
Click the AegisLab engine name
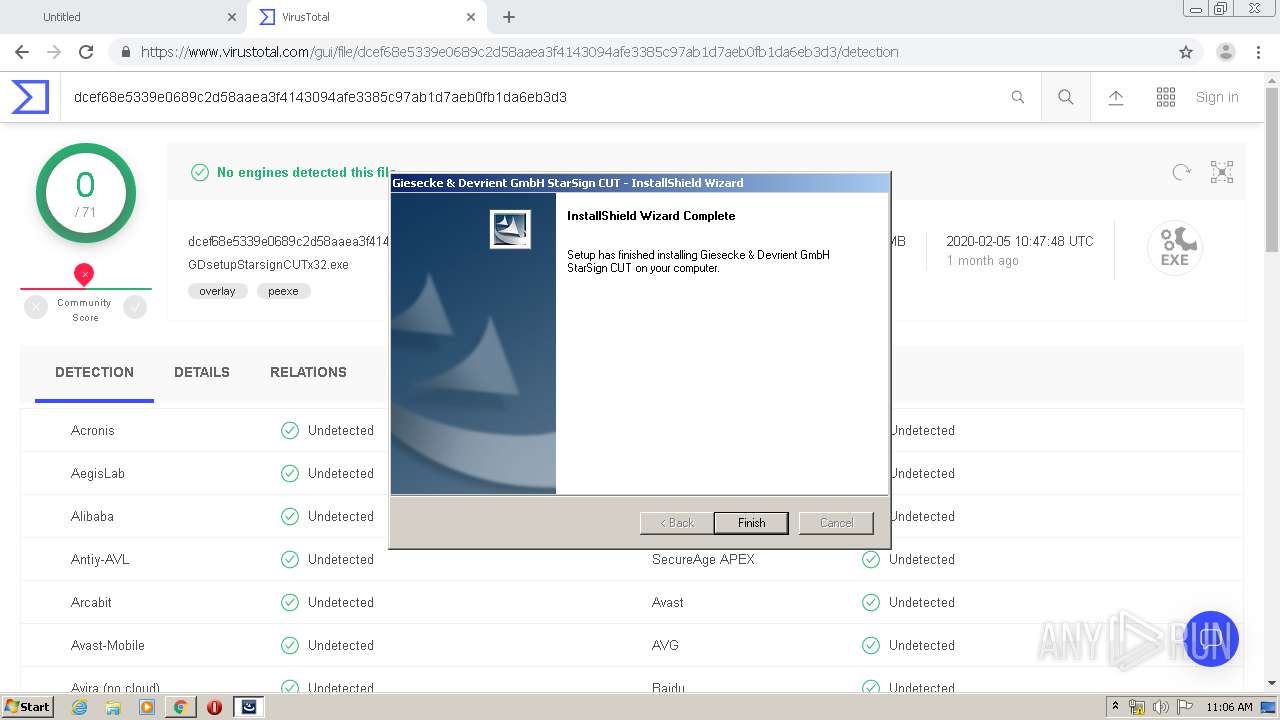coord(97,473)
